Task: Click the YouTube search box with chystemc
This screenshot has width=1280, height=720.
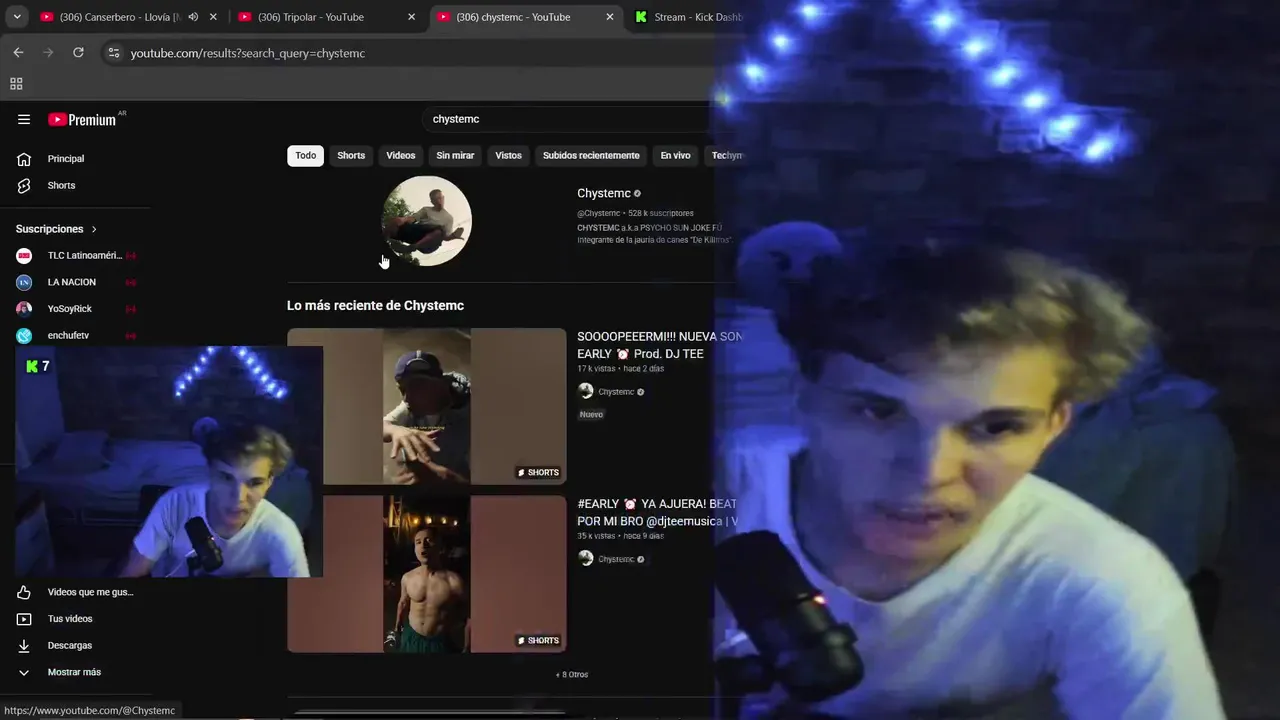Action: coord(570,119)
